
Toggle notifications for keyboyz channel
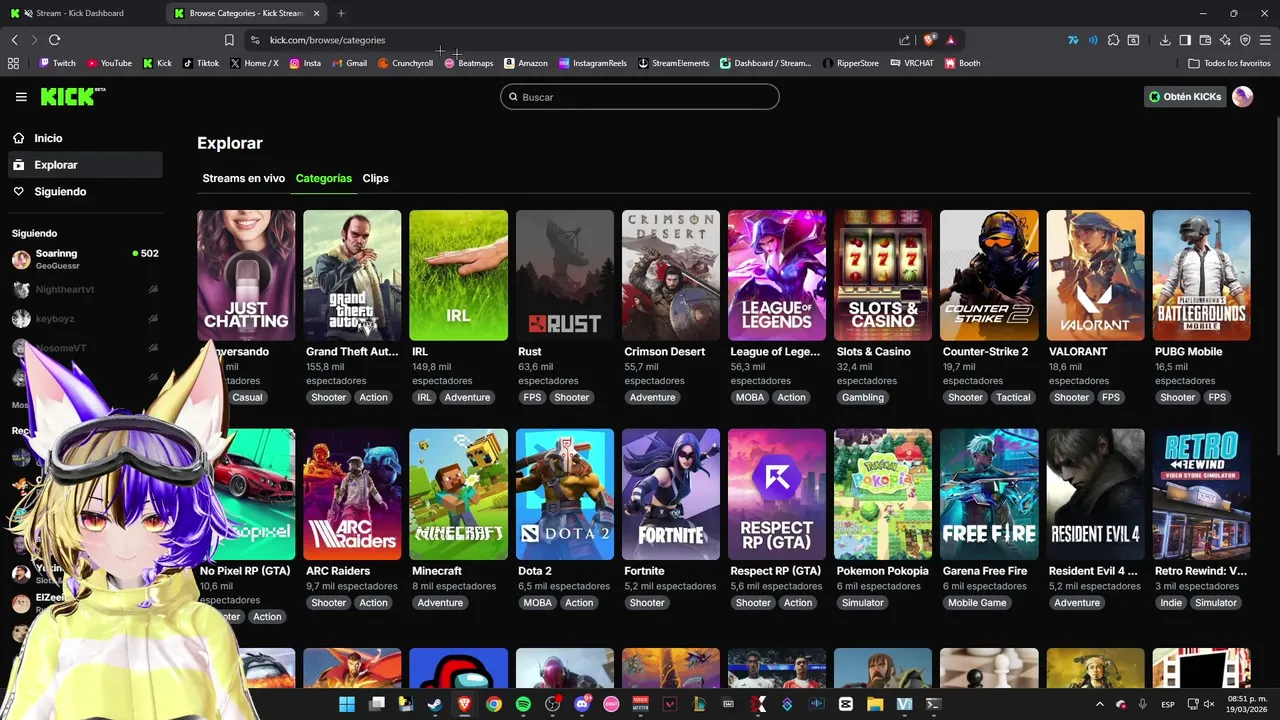click(x=153, y=318)
